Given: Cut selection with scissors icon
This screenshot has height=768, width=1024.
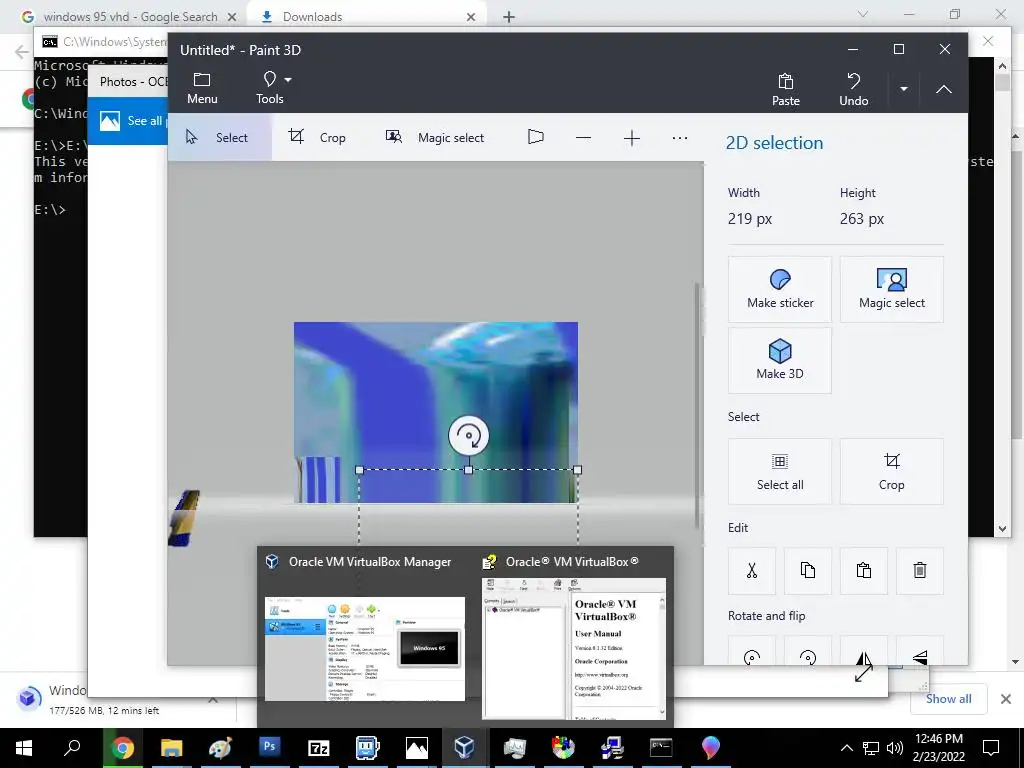Looking at the screenshot, I should click(x=752, y=570).
